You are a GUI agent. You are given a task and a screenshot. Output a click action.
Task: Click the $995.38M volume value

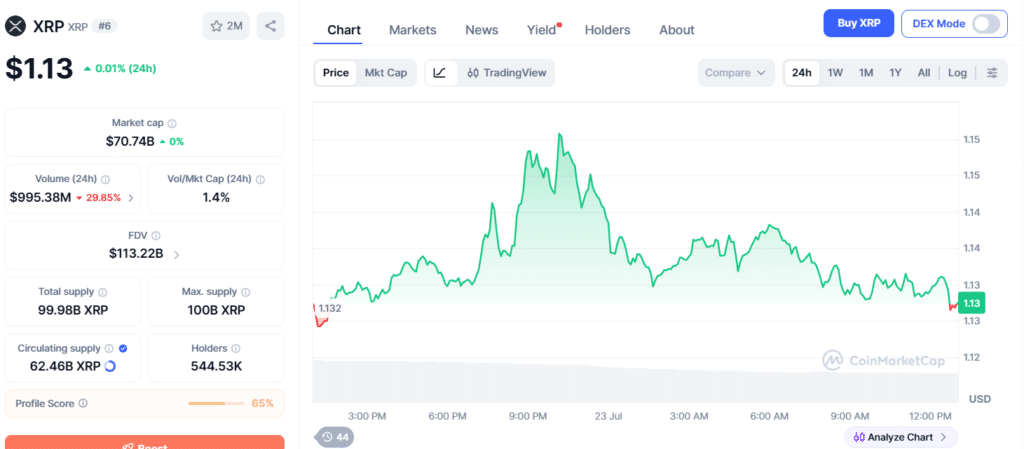[x=40, y=197]
